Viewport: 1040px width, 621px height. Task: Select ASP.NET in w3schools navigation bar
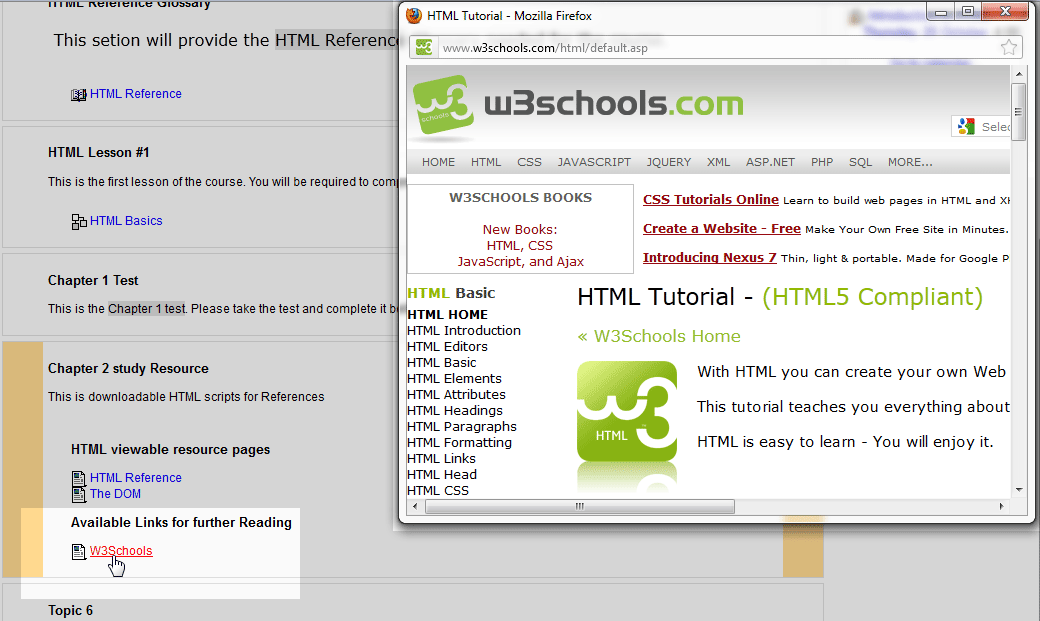(x=770, y=162)
